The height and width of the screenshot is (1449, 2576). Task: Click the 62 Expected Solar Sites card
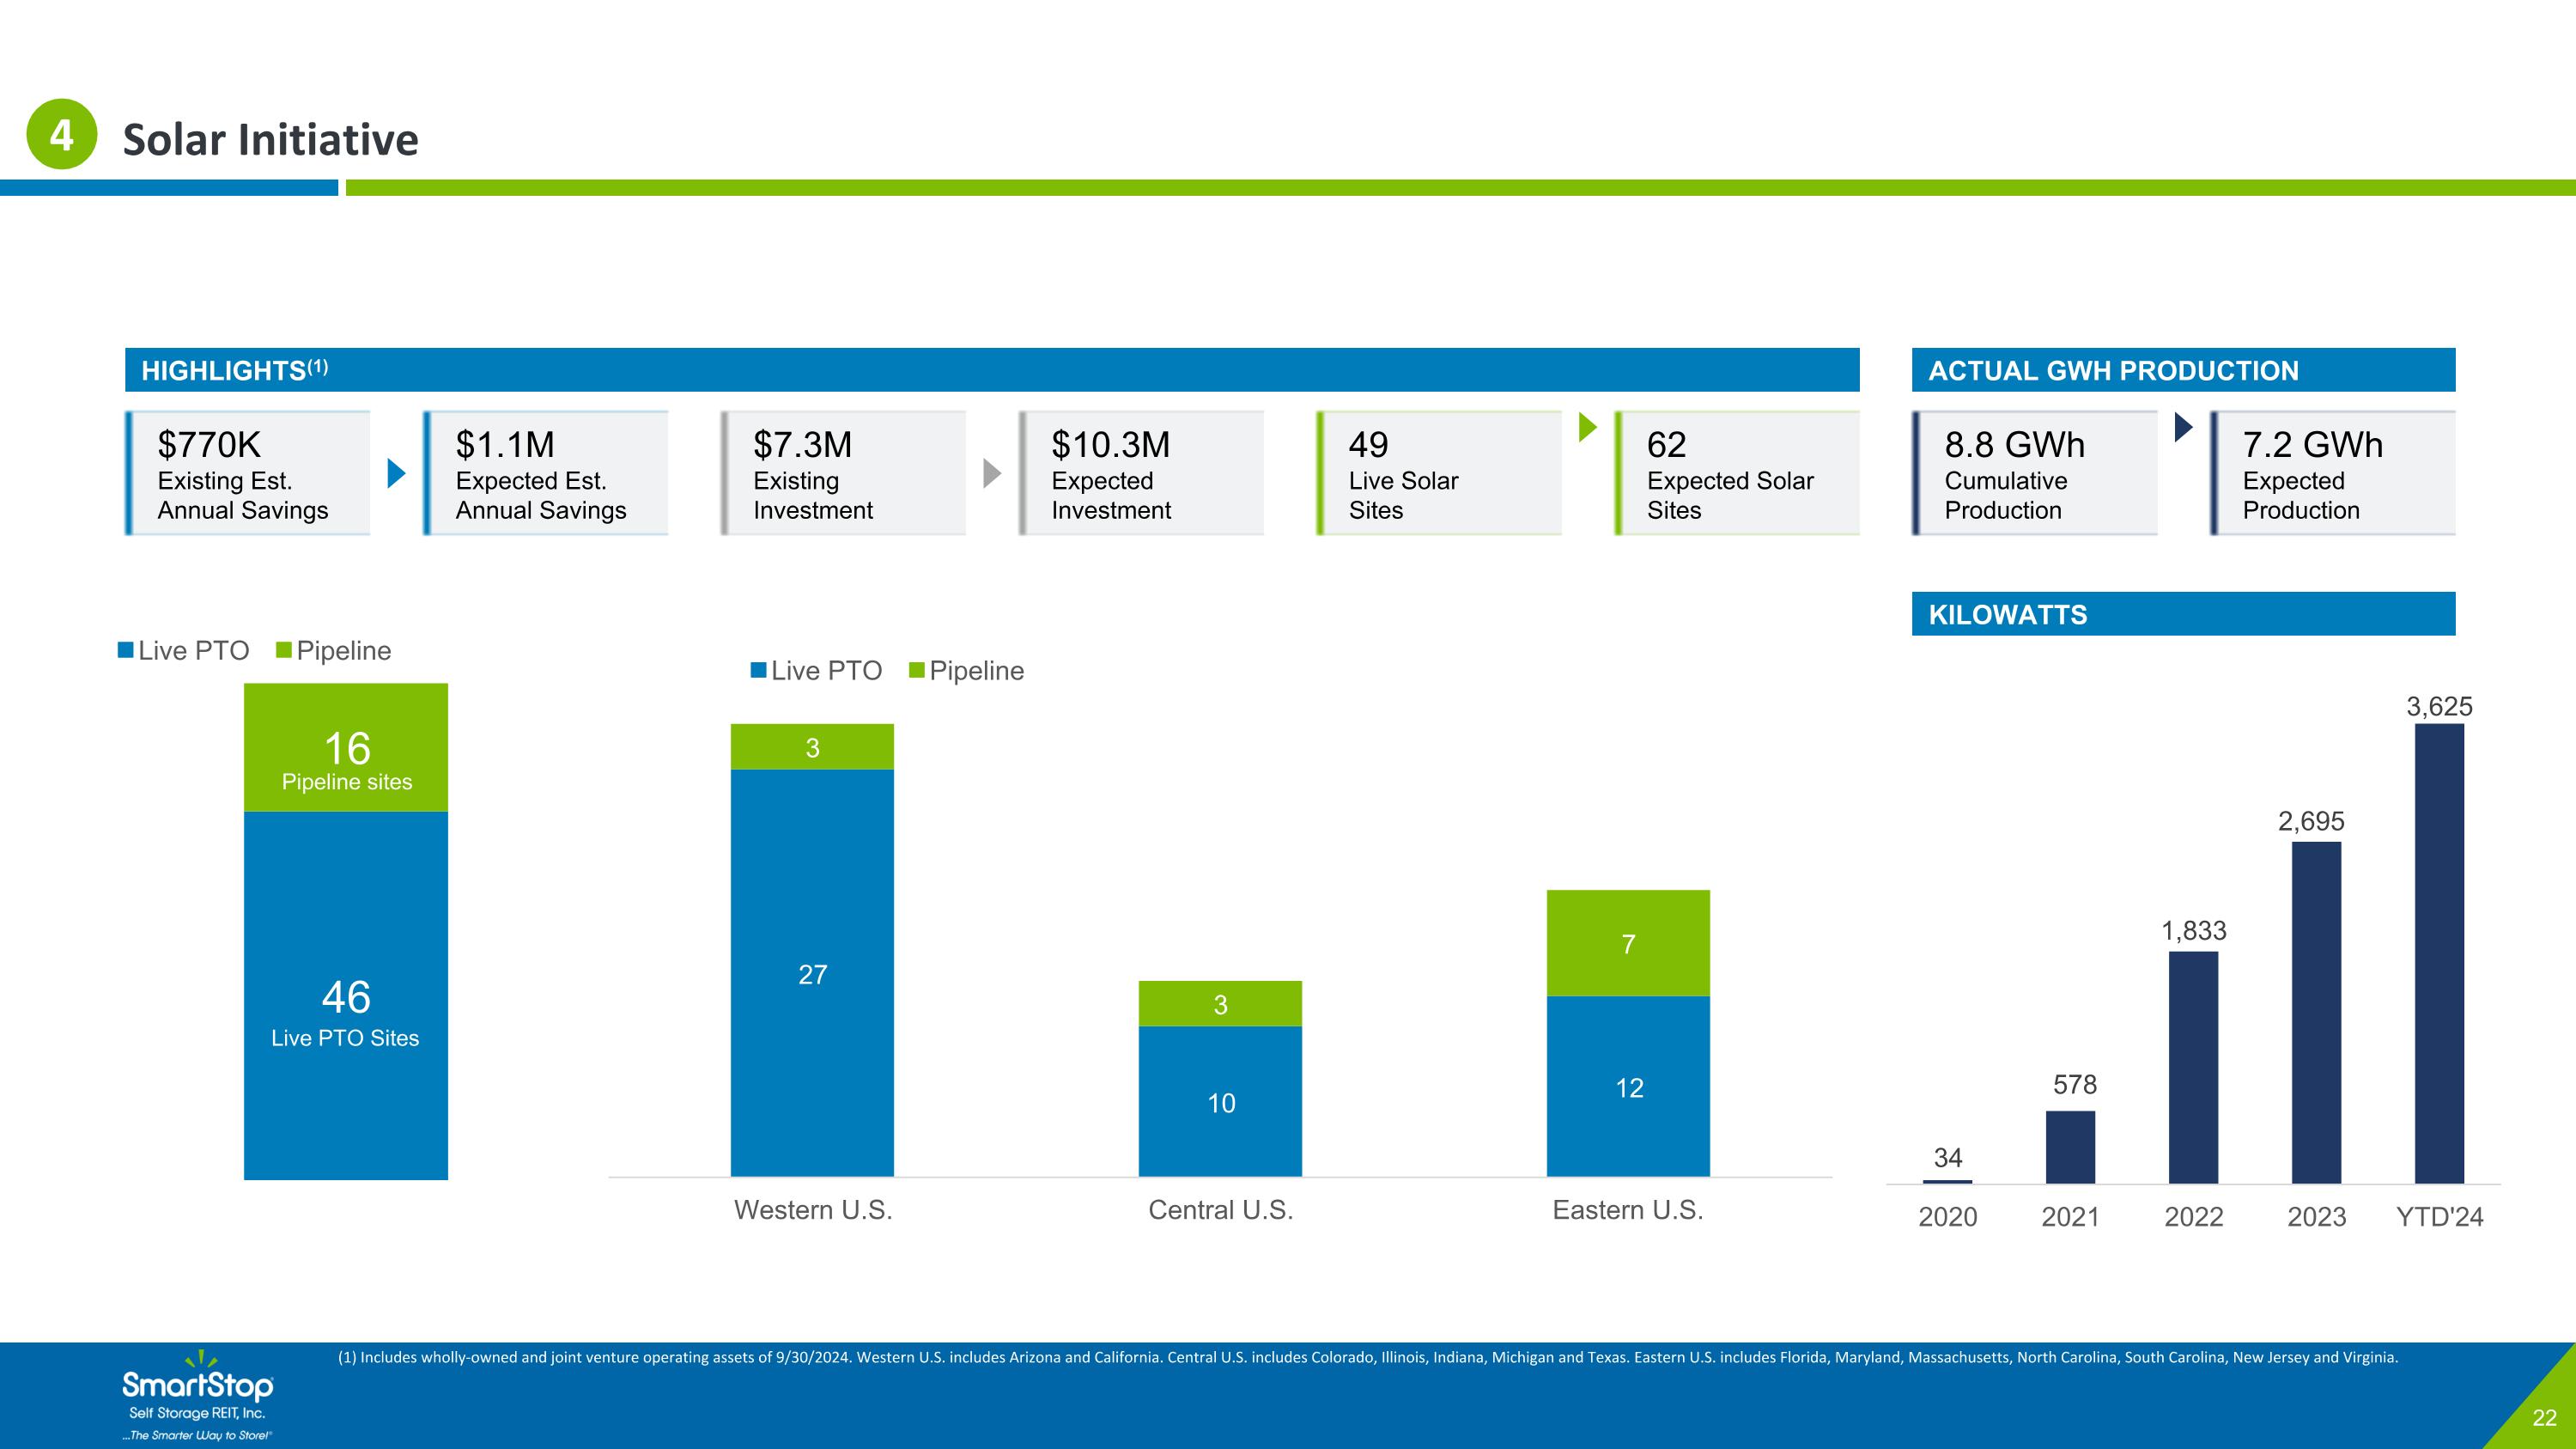1737,473
